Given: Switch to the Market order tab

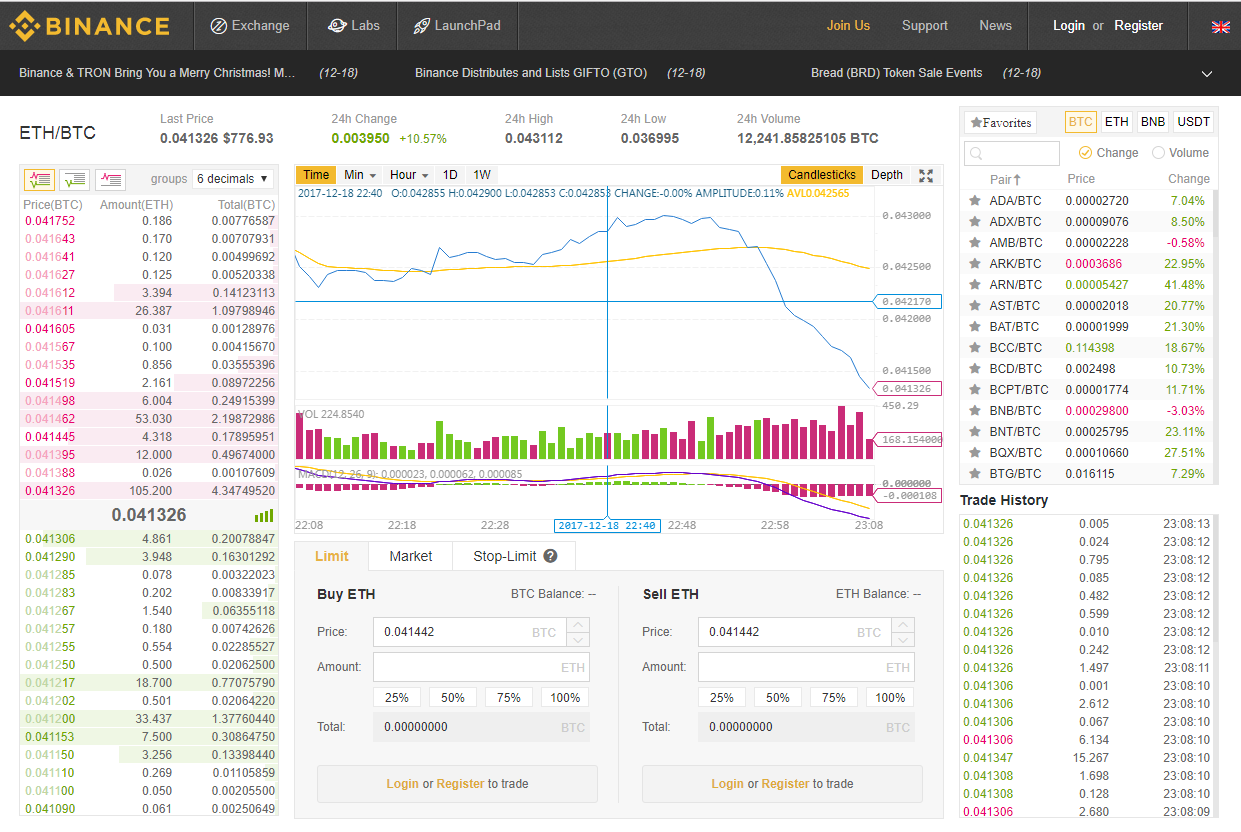Looking at the screenshot, I should point(410,556).
